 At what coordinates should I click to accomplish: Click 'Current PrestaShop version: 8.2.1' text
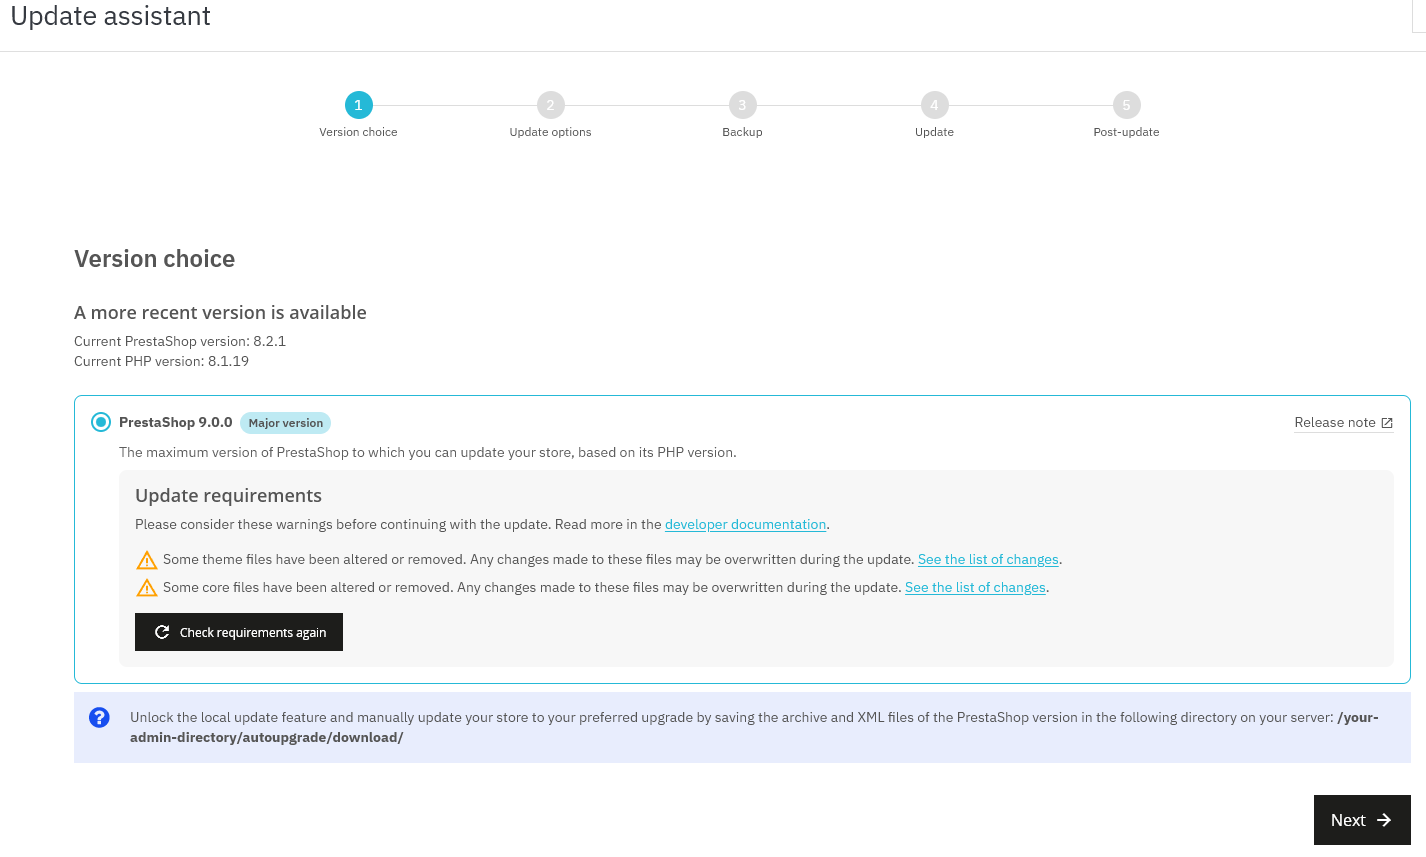[x=180, y=341]
